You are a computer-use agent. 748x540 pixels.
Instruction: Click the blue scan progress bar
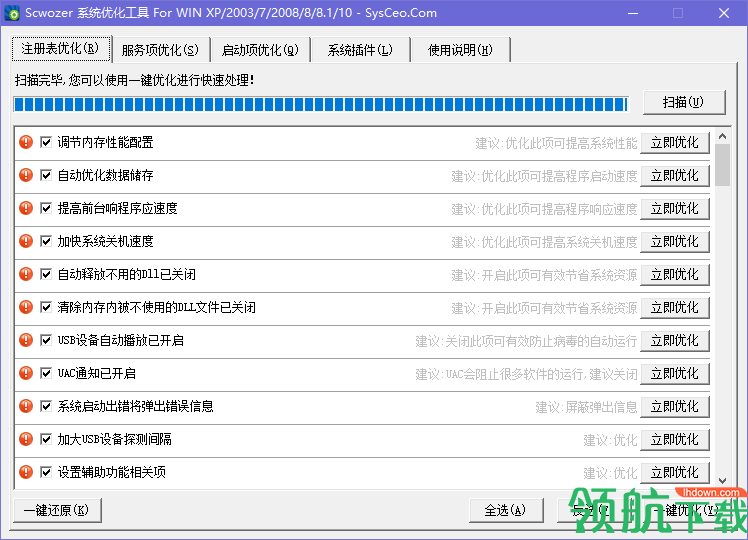(321, 104)
